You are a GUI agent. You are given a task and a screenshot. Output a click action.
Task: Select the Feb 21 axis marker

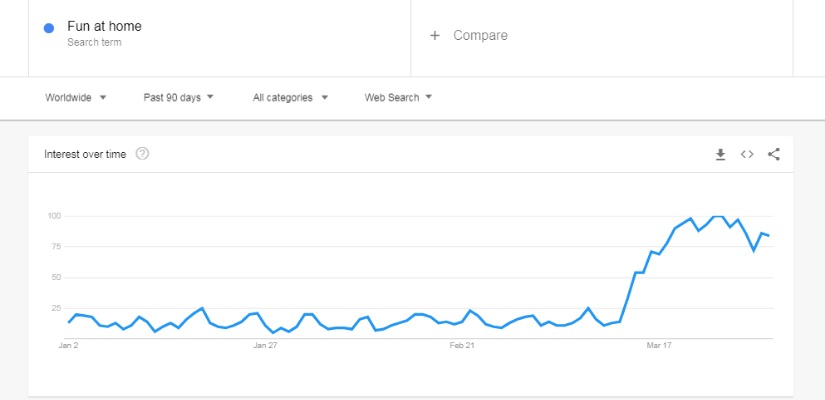click(x=462, y=346)
